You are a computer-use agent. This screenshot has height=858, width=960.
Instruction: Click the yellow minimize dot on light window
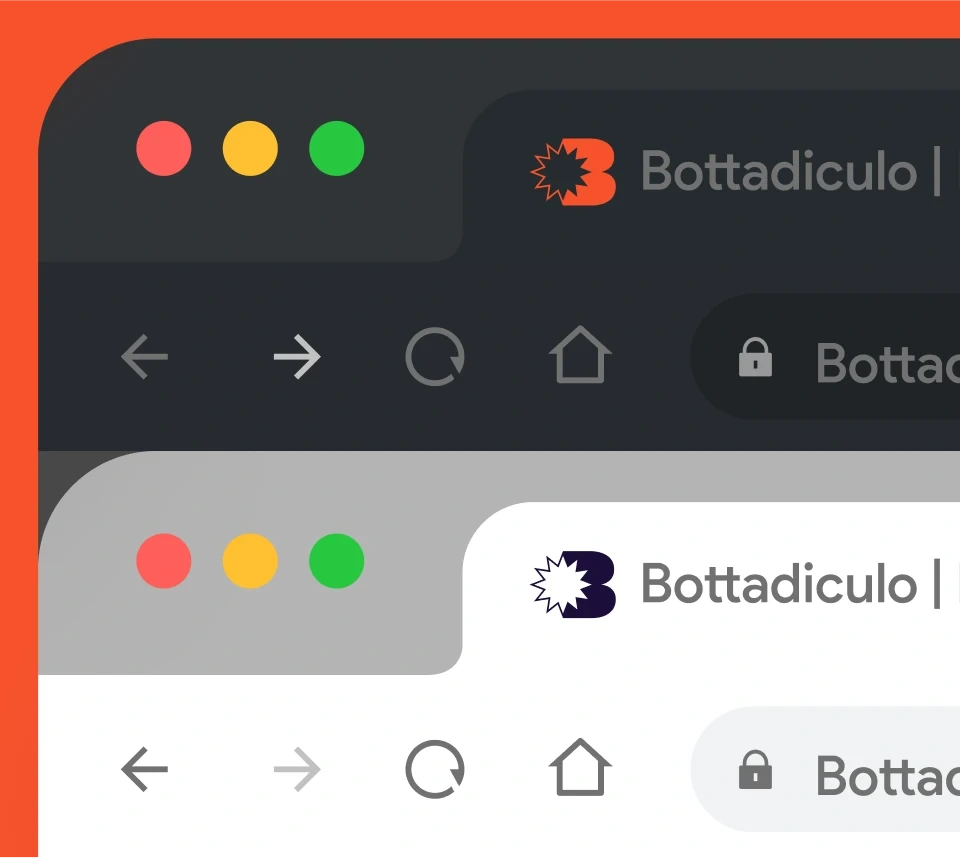tap(250, 561)
